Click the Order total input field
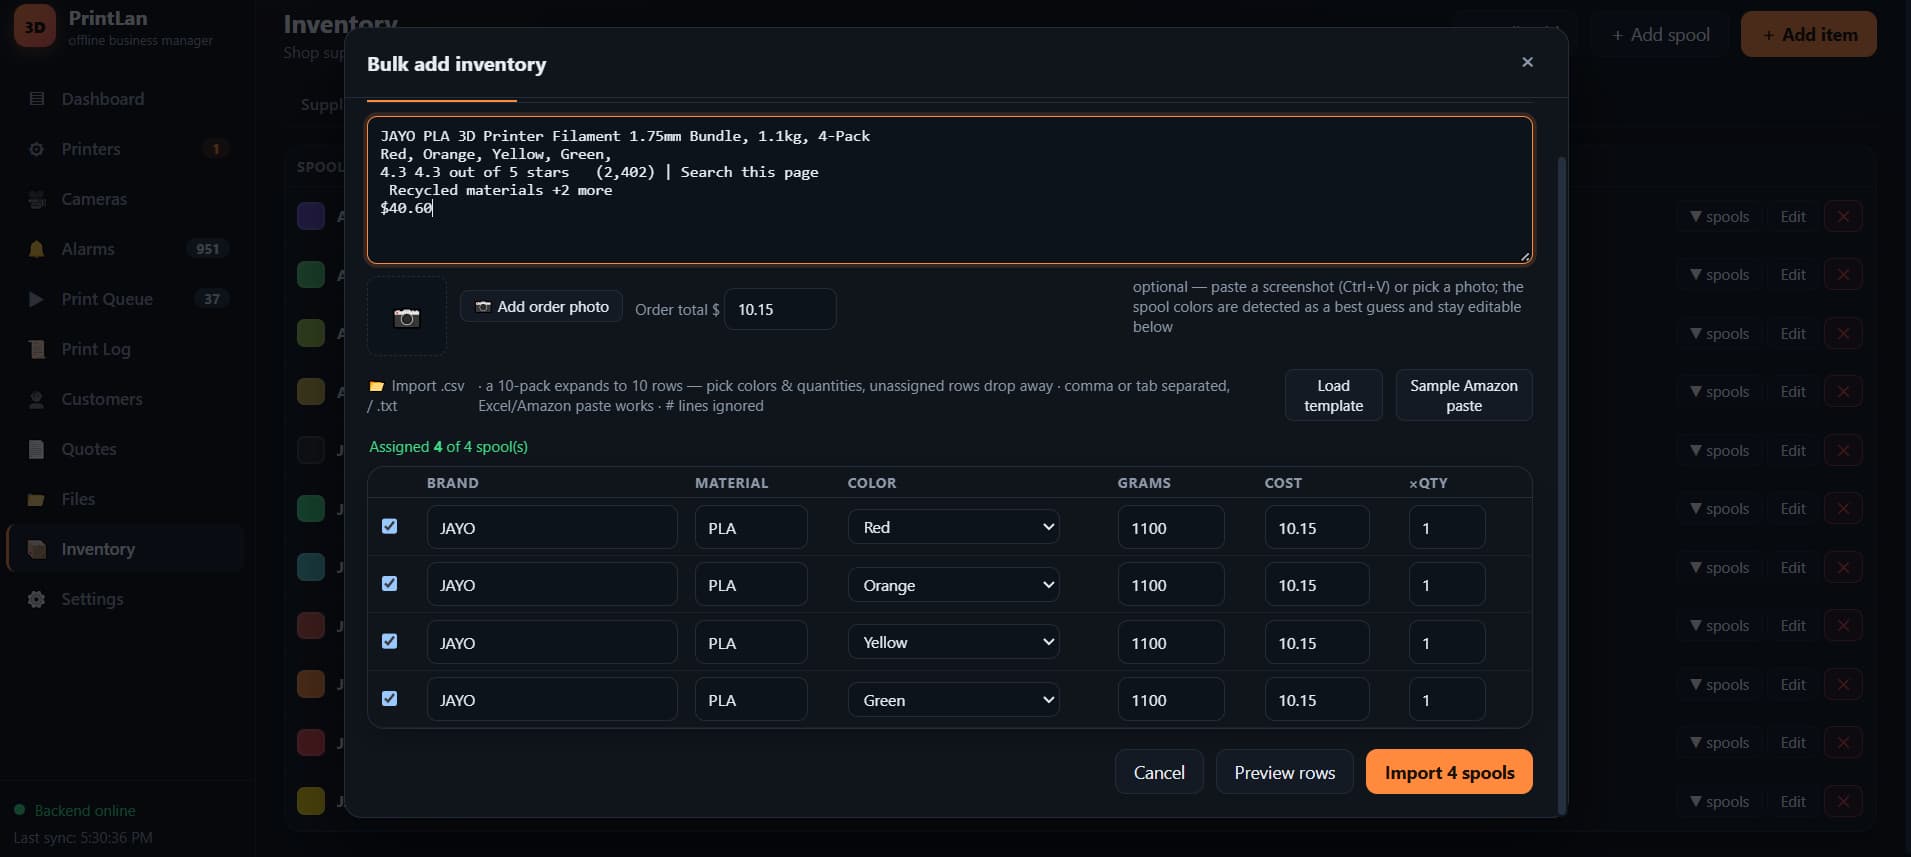 click(x=780, y=309)
